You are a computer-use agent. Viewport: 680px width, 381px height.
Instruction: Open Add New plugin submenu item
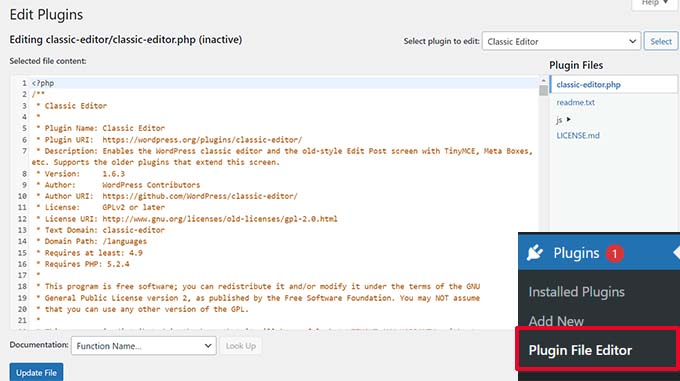(556, 321)
